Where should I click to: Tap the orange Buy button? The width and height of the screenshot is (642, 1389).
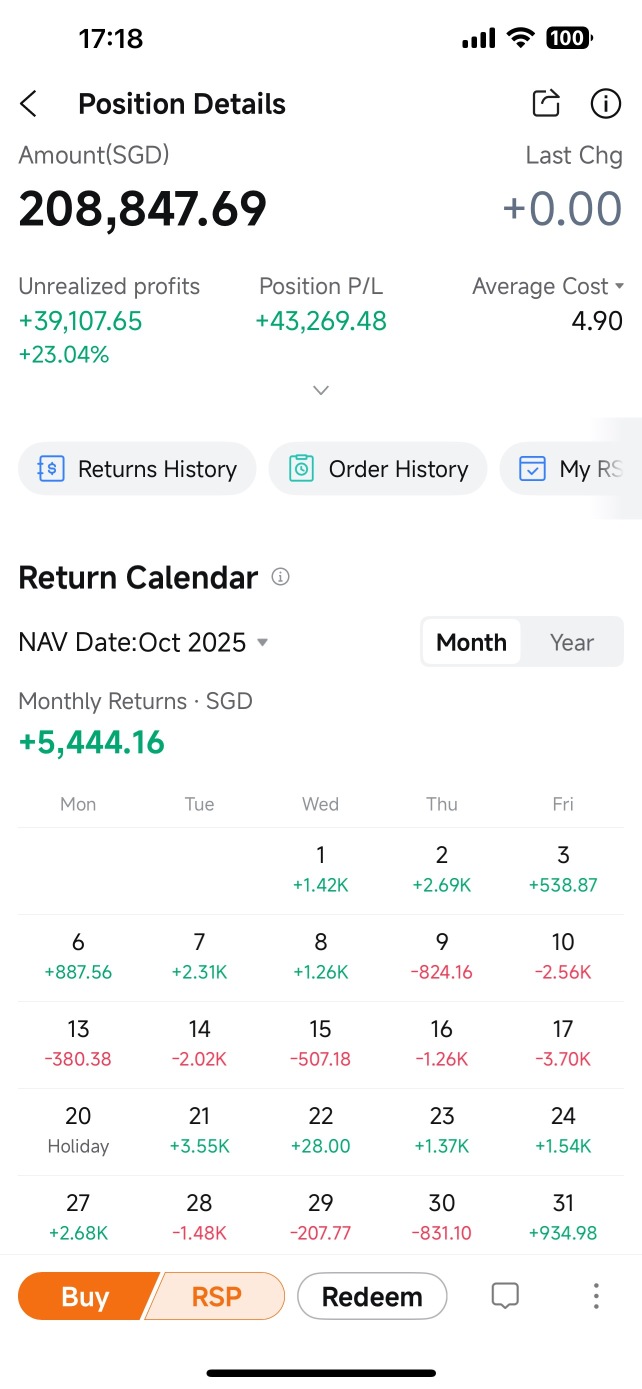[x=86, y=1297]
